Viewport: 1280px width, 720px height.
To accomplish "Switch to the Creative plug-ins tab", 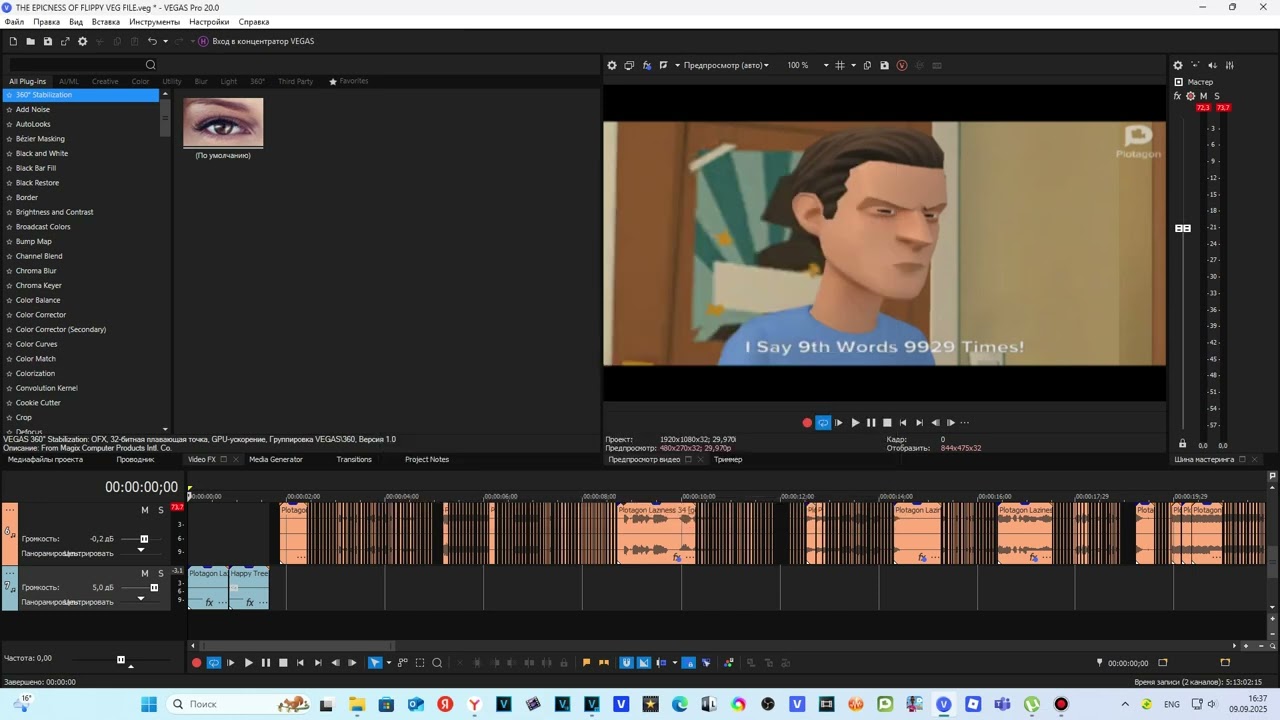I will pos(105,81).
